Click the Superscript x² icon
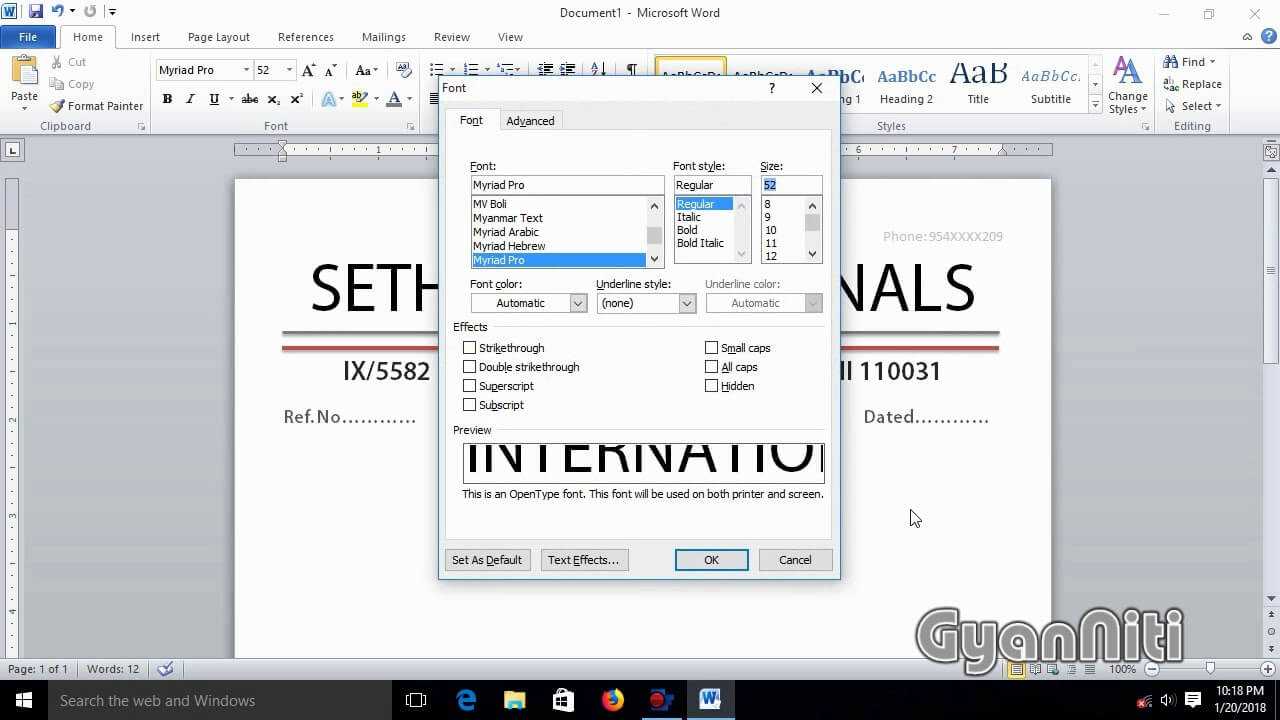The image size is (1280, 720). [297, 99]
